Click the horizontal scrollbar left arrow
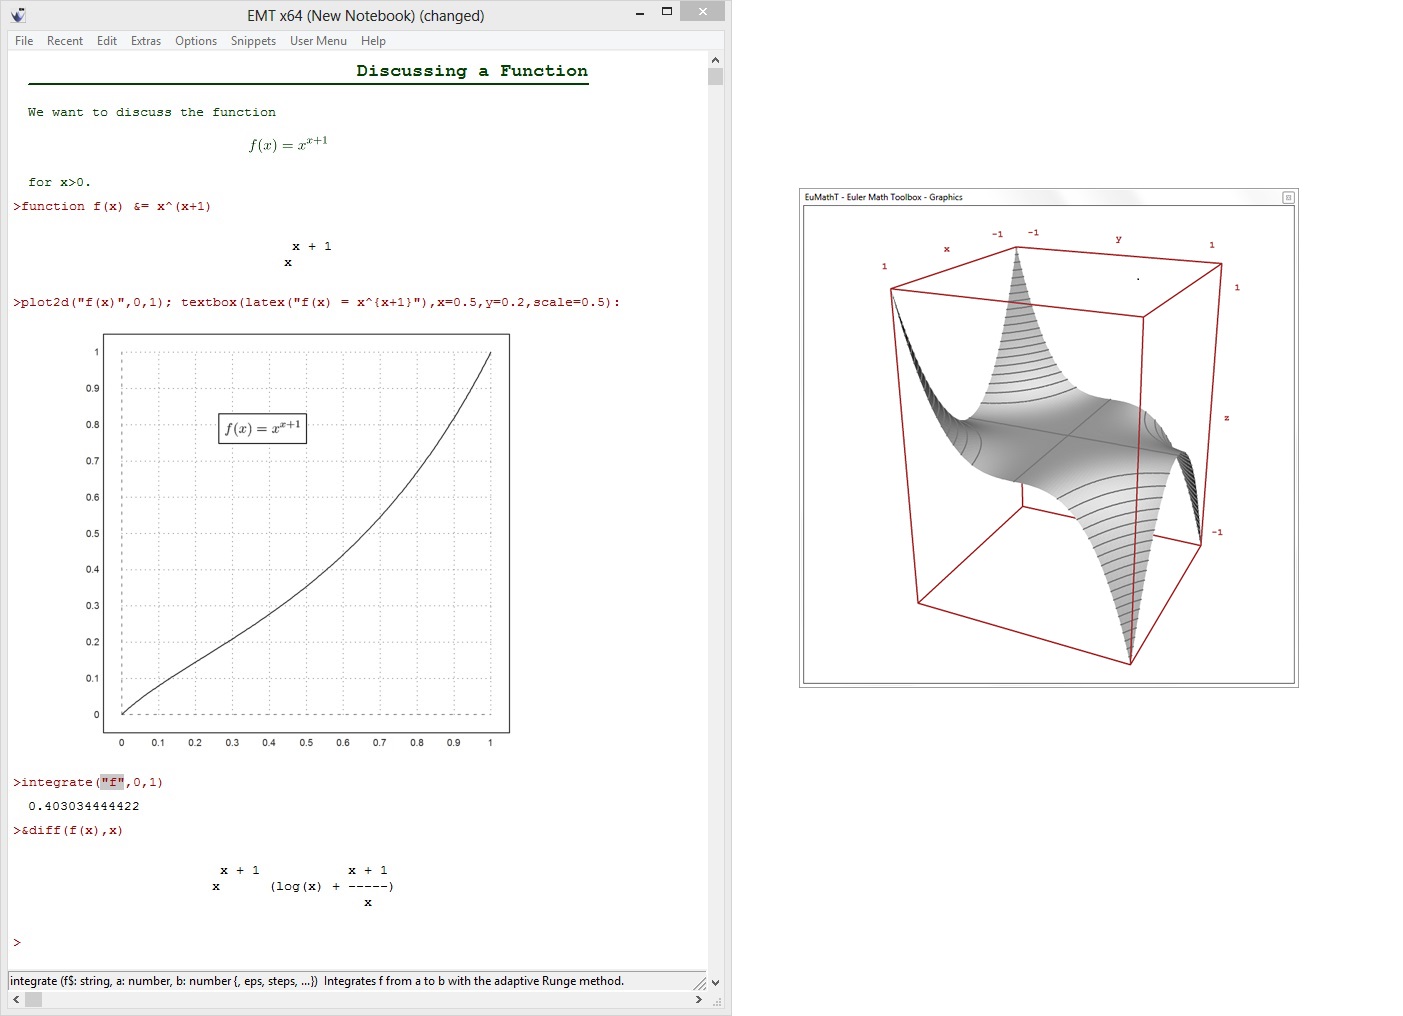This screenshot has height=1016, width=1403. click(x=16, y=999)
